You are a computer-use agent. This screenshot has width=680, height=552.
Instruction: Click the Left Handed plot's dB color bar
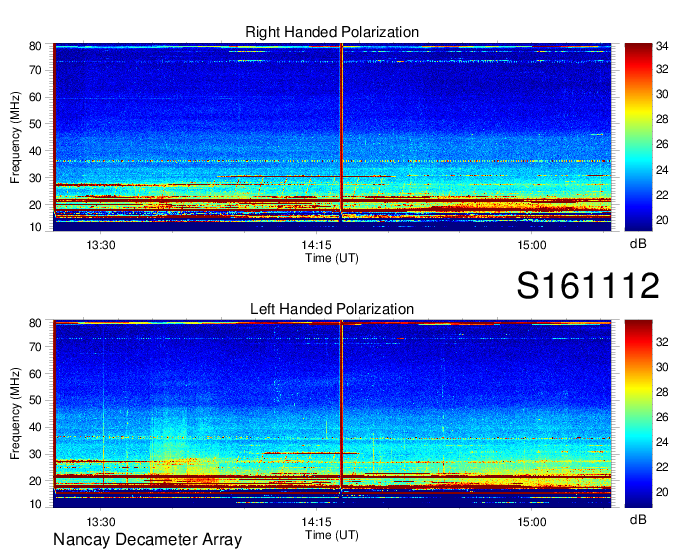point(638,414)
